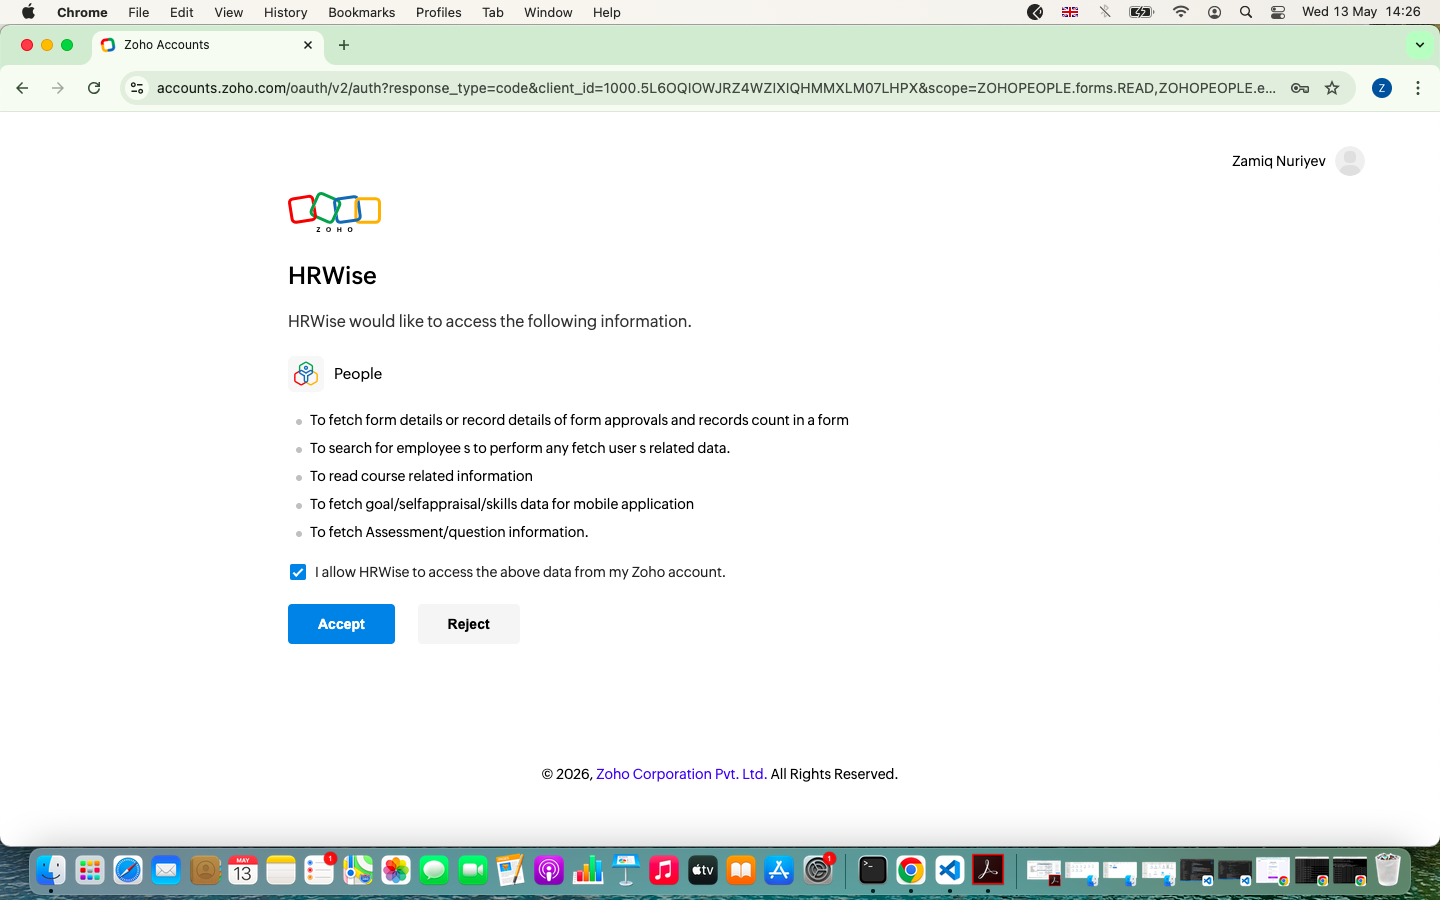Open the Help menu
The height and width of the screenshot is (900, 1440).
[x=607, y=12]
